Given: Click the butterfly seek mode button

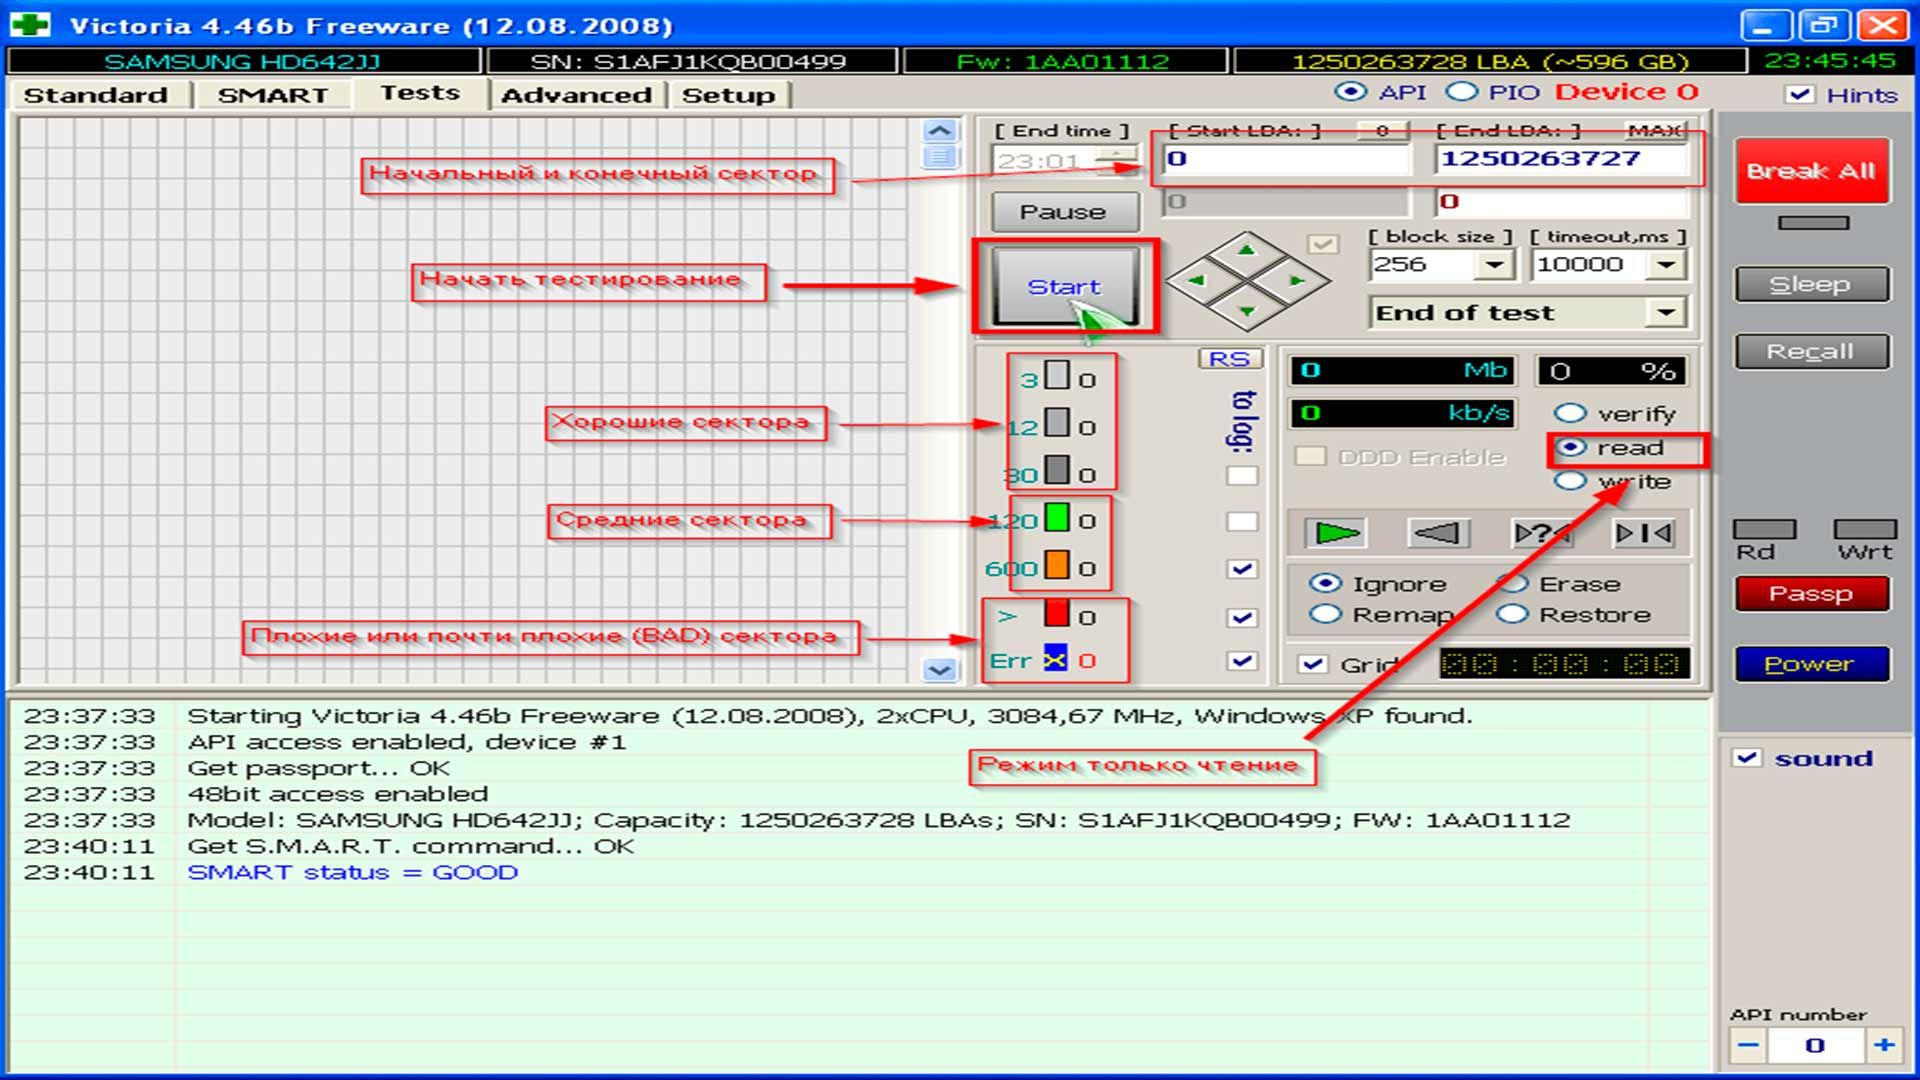Looking at the screenshot, I should click(x=1643, y=533).
